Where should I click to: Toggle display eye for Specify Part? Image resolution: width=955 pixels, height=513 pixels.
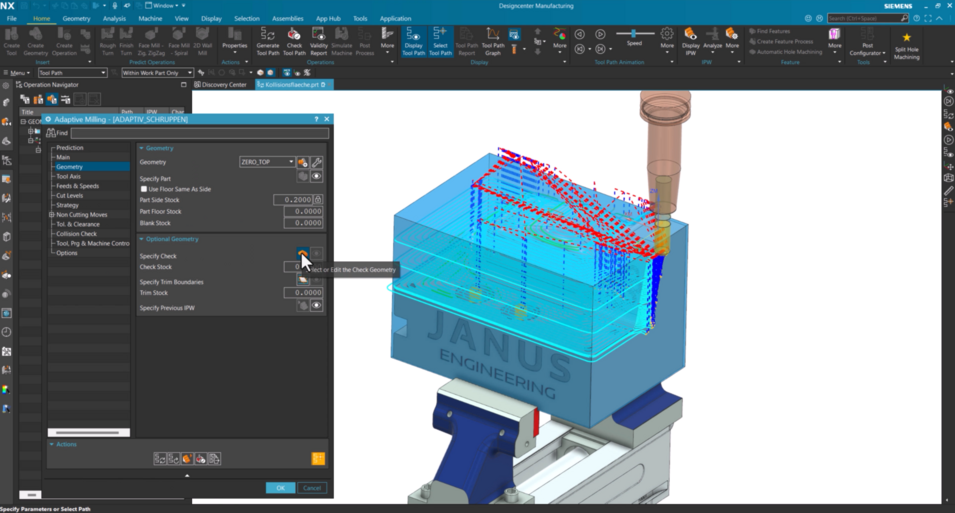click(316, 177)
